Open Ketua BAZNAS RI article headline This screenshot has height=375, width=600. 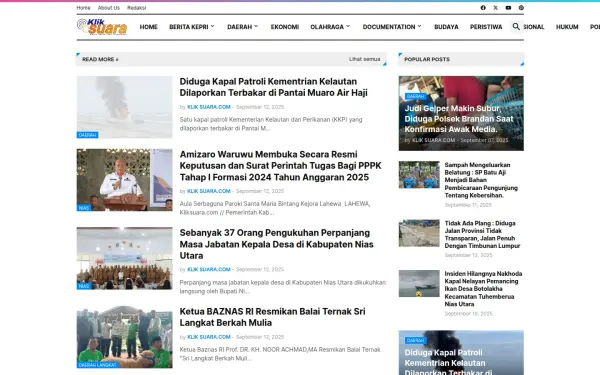click(x=272, y=317)
